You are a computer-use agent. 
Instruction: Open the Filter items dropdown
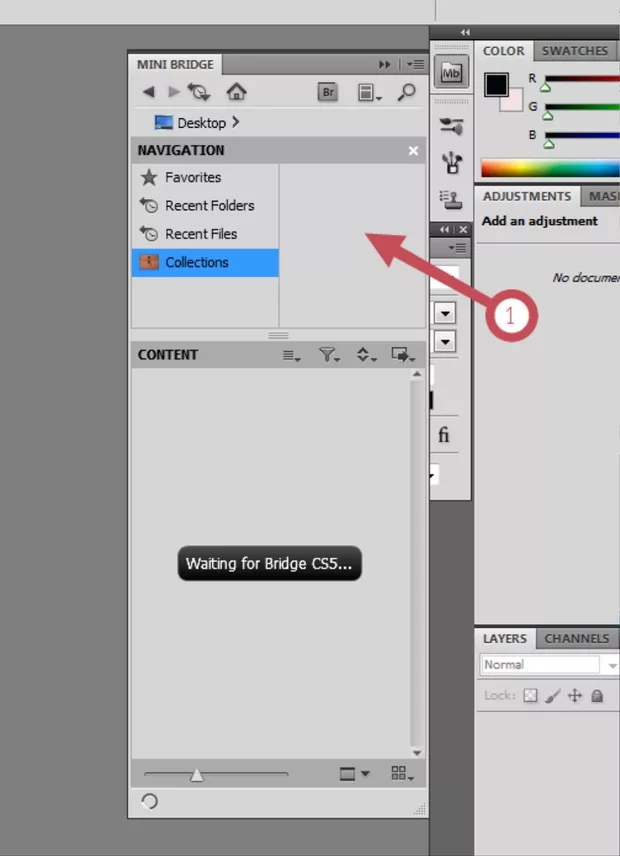pos(329,355)
